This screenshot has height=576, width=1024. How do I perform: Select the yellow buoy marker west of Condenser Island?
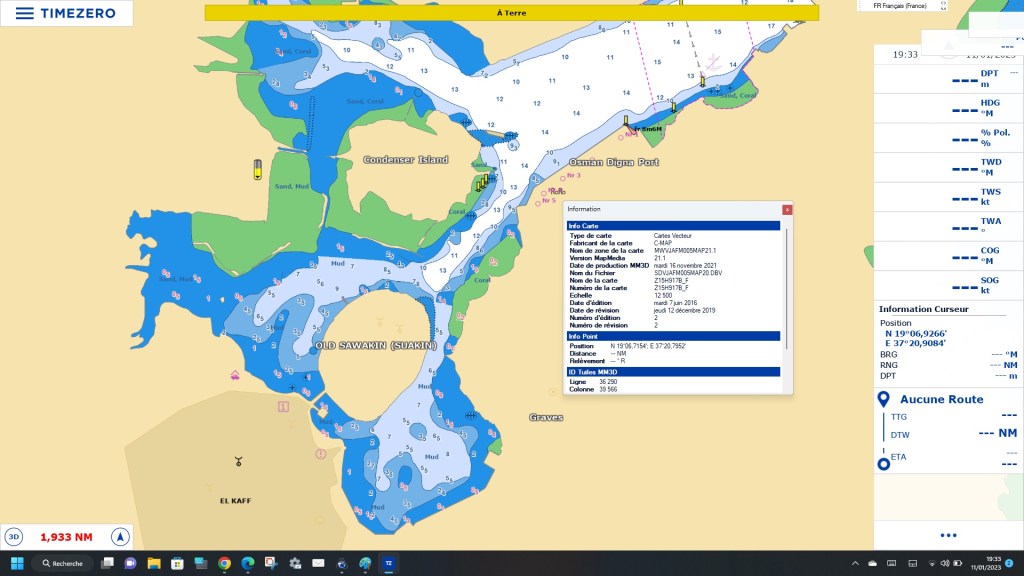click(257, 169)
